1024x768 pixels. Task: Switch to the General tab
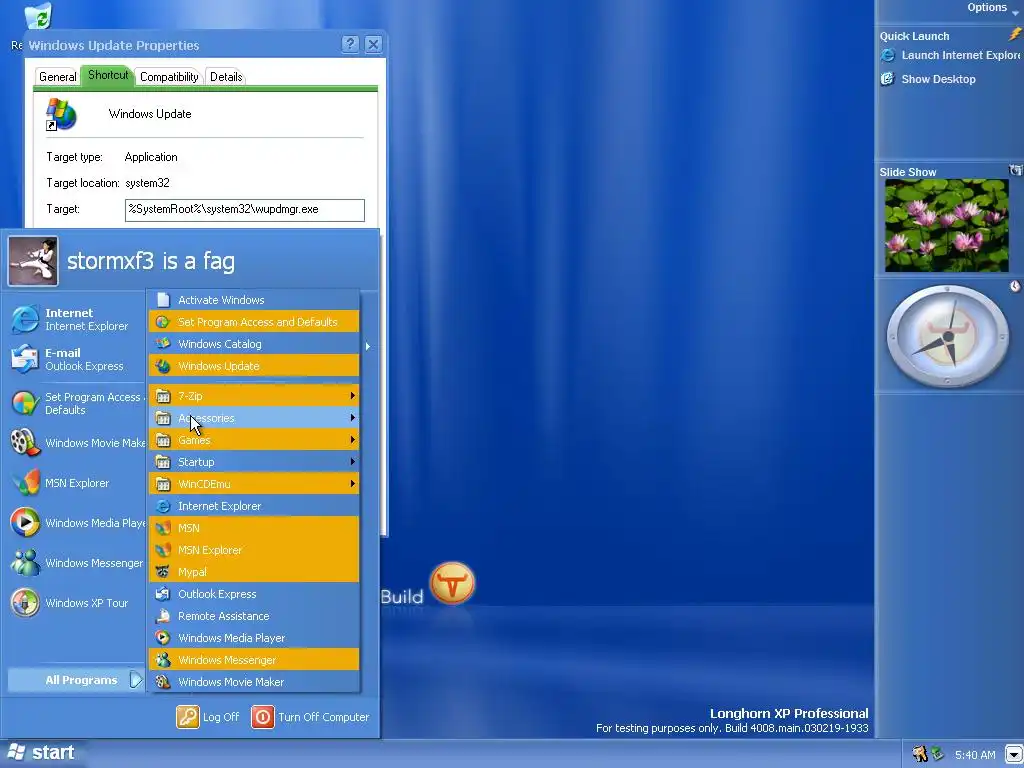(x=57, y=77)
